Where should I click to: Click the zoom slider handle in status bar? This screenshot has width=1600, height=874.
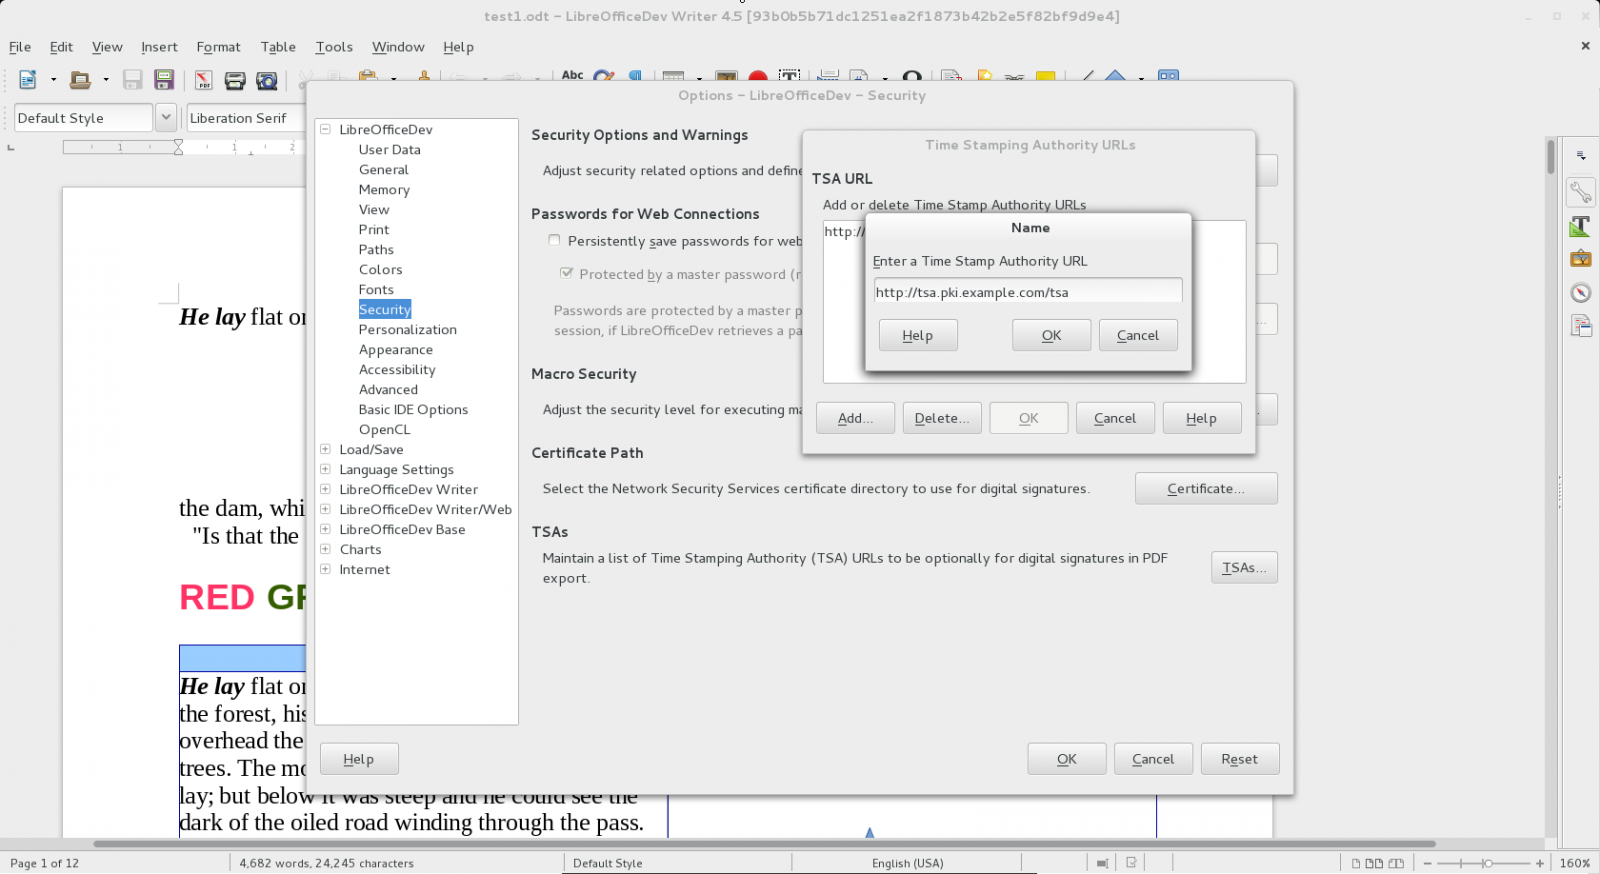(1487, 863)
